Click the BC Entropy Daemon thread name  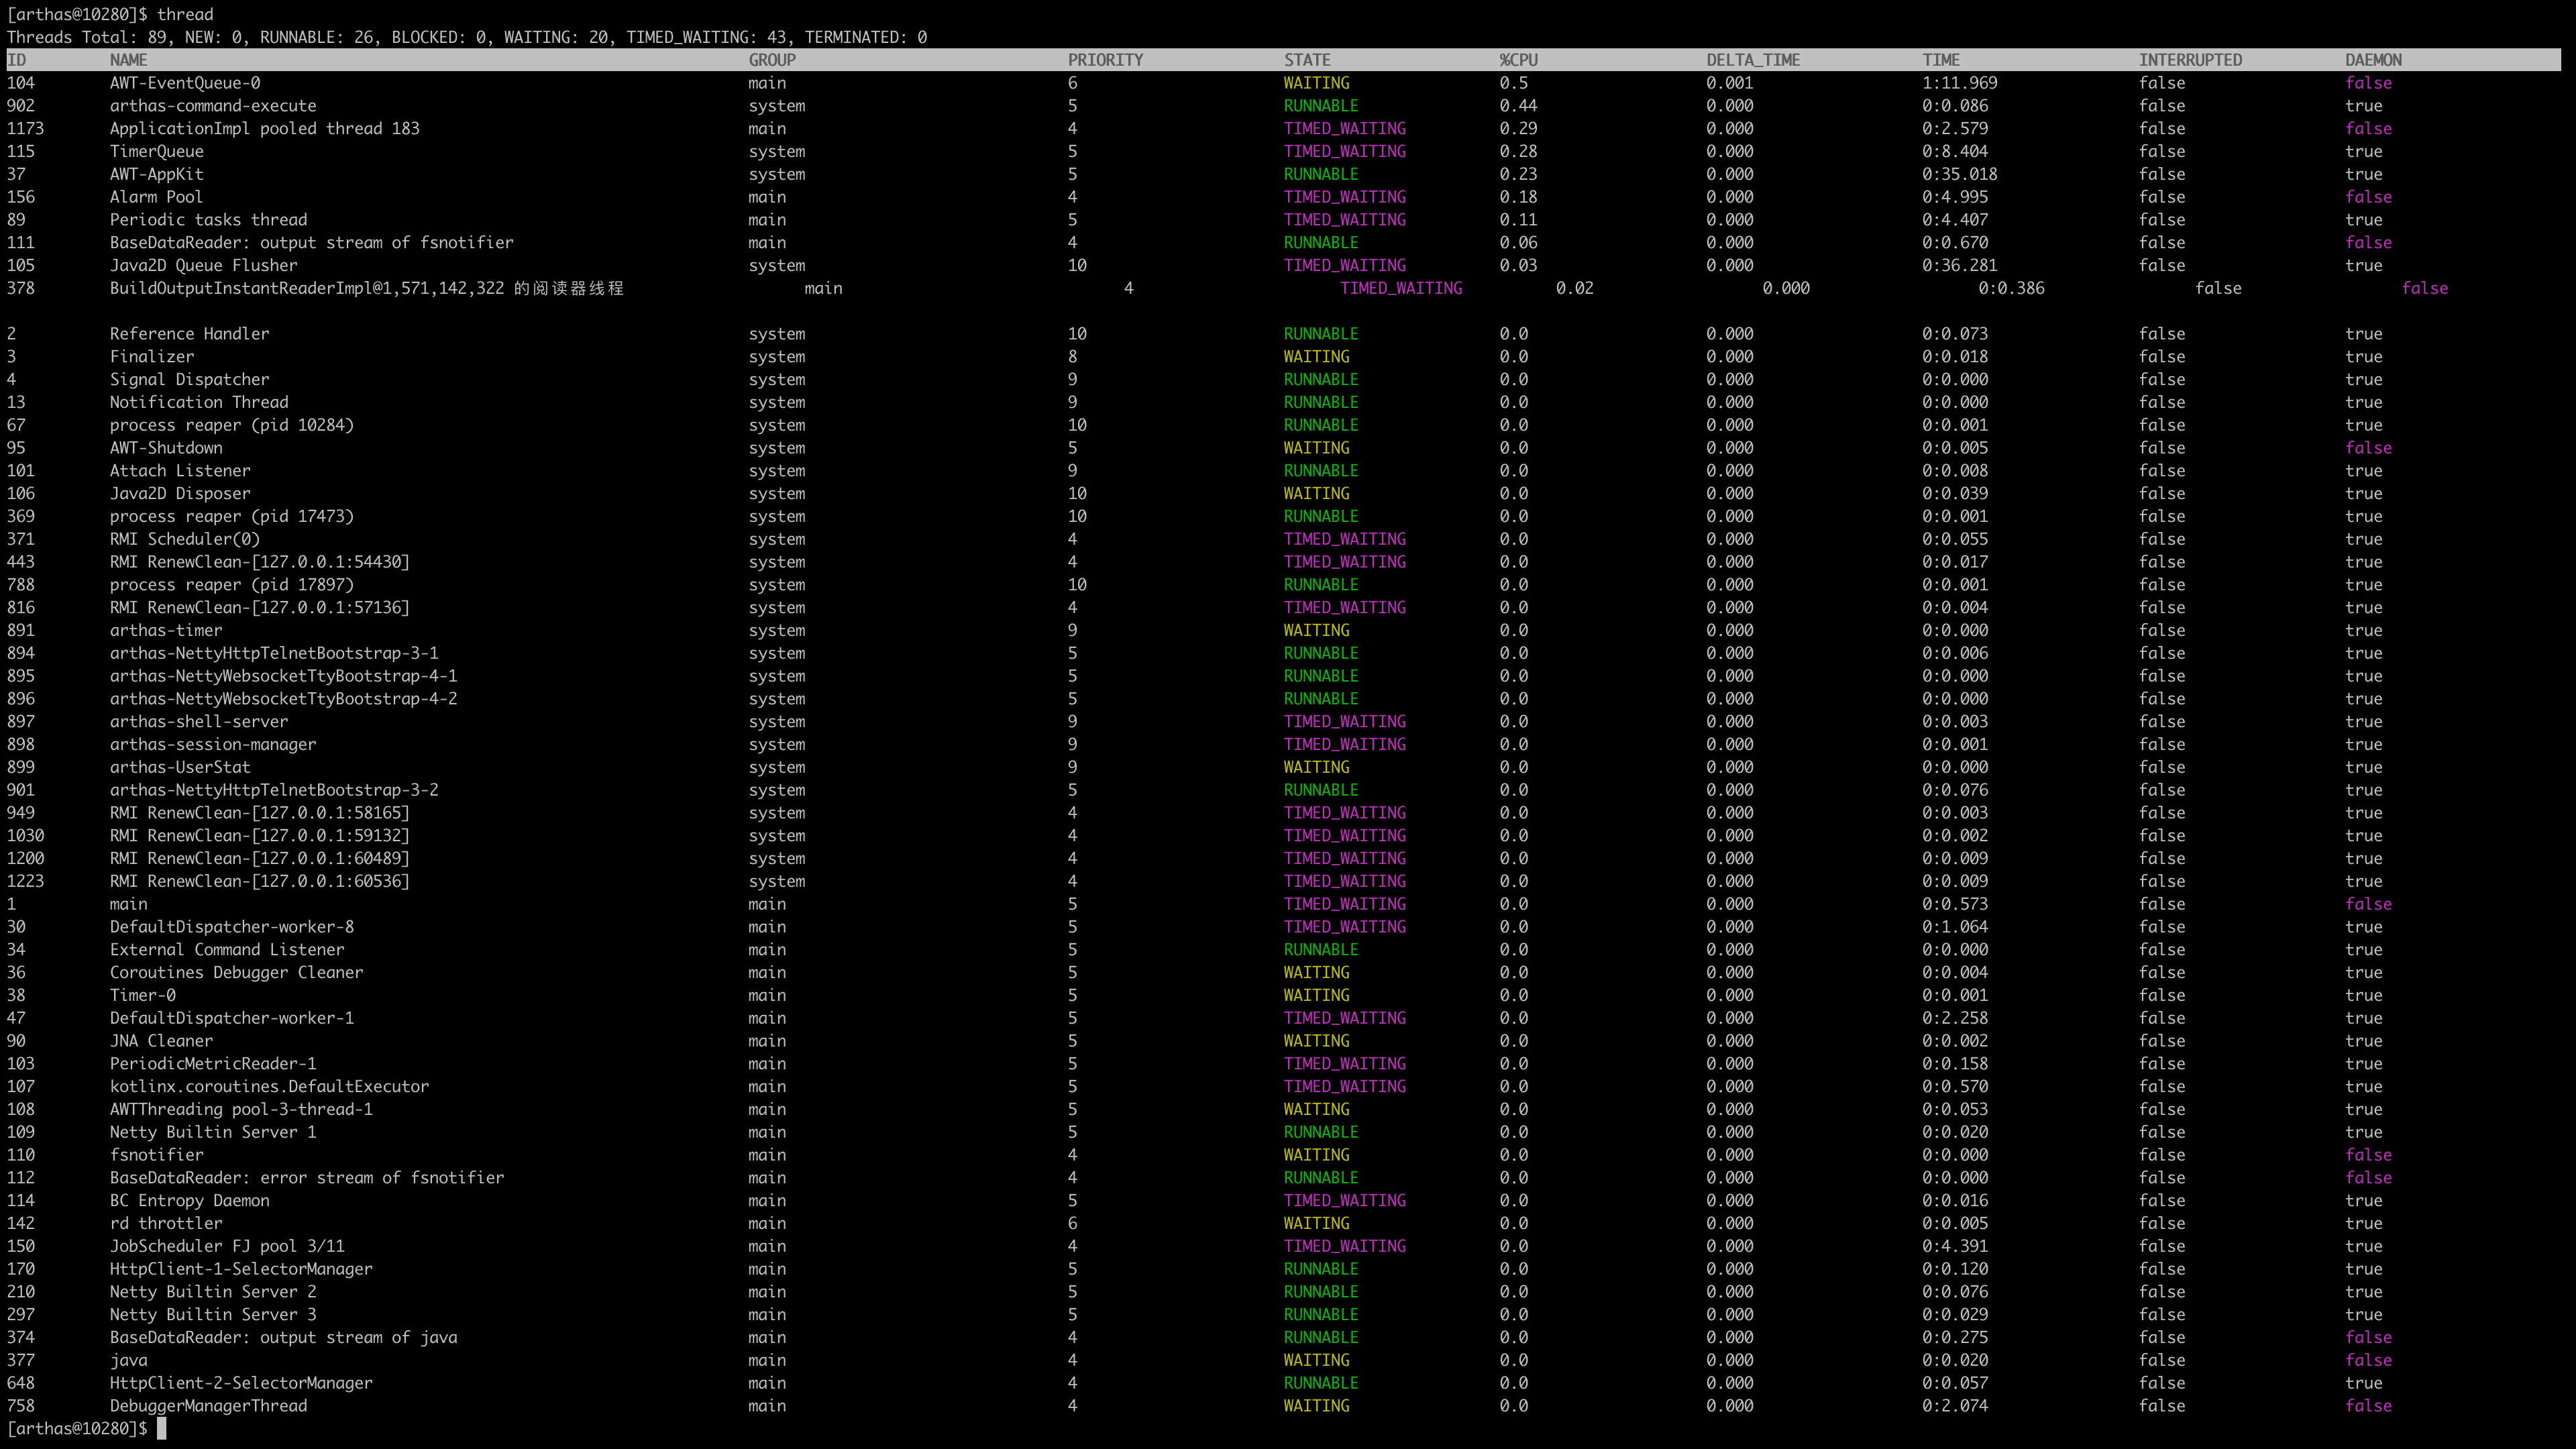click(189, 1201)
